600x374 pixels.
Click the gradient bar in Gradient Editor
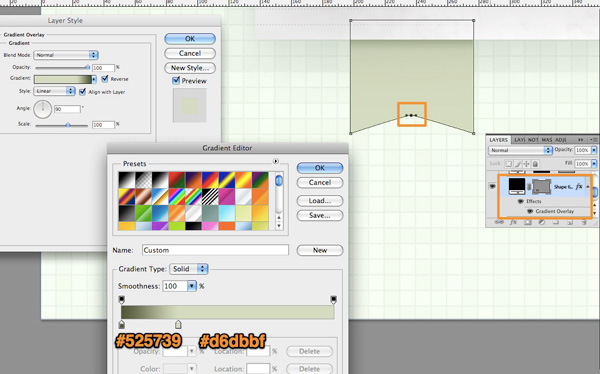(x=228, y=312)
